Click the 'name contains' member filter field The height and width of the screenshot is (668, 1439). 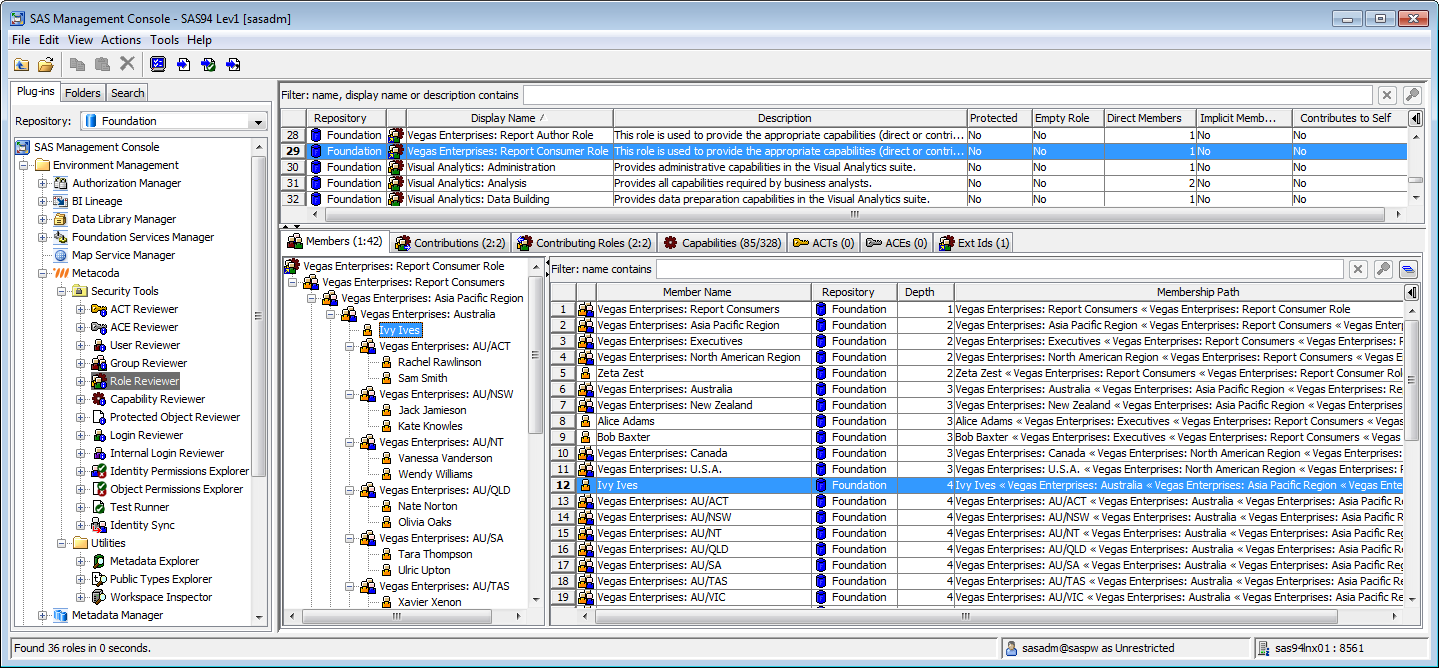(x=999, y=269)
